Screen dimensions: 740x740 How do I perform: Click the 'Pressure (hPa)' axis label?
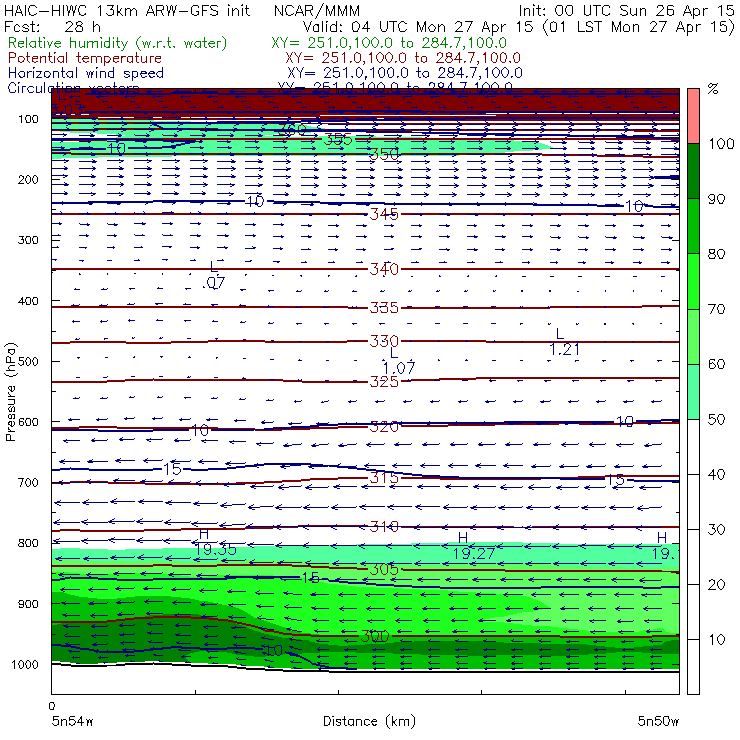pyautogui.click(x=11, y=392)
